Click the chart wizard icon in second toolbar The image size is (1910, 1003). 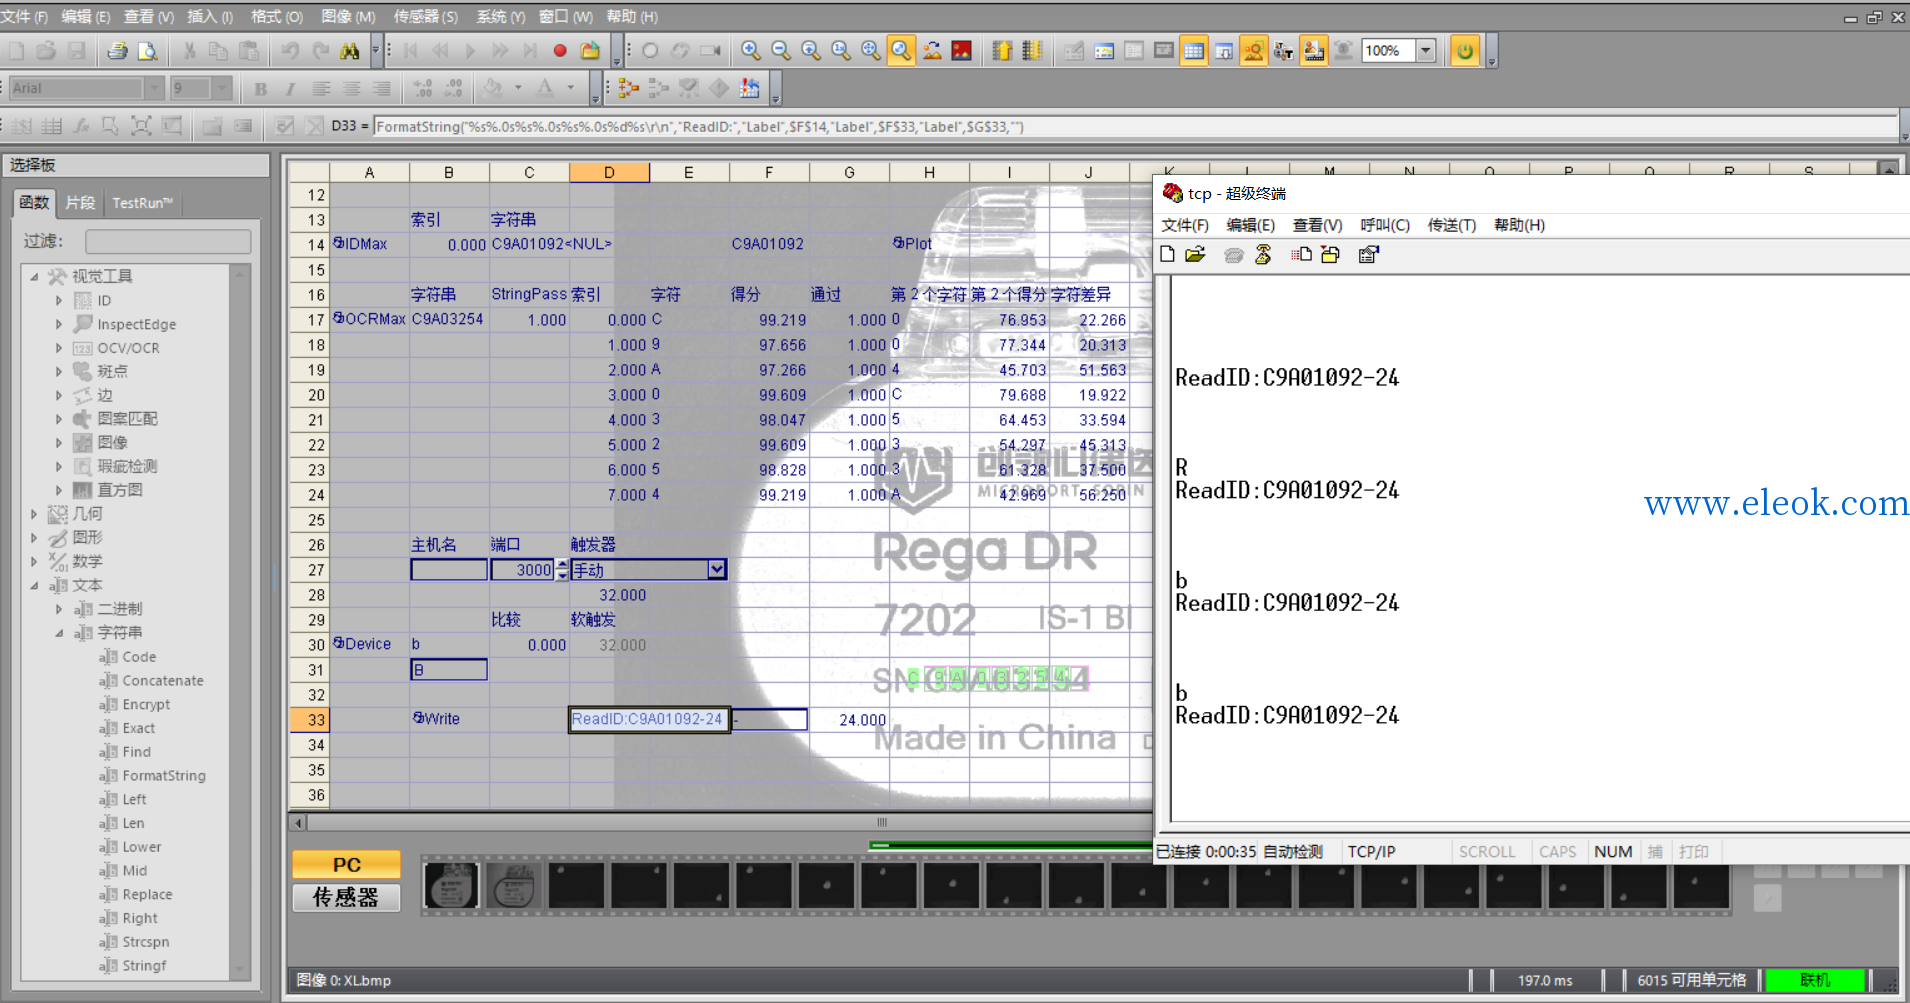click(x=750, y=89)
